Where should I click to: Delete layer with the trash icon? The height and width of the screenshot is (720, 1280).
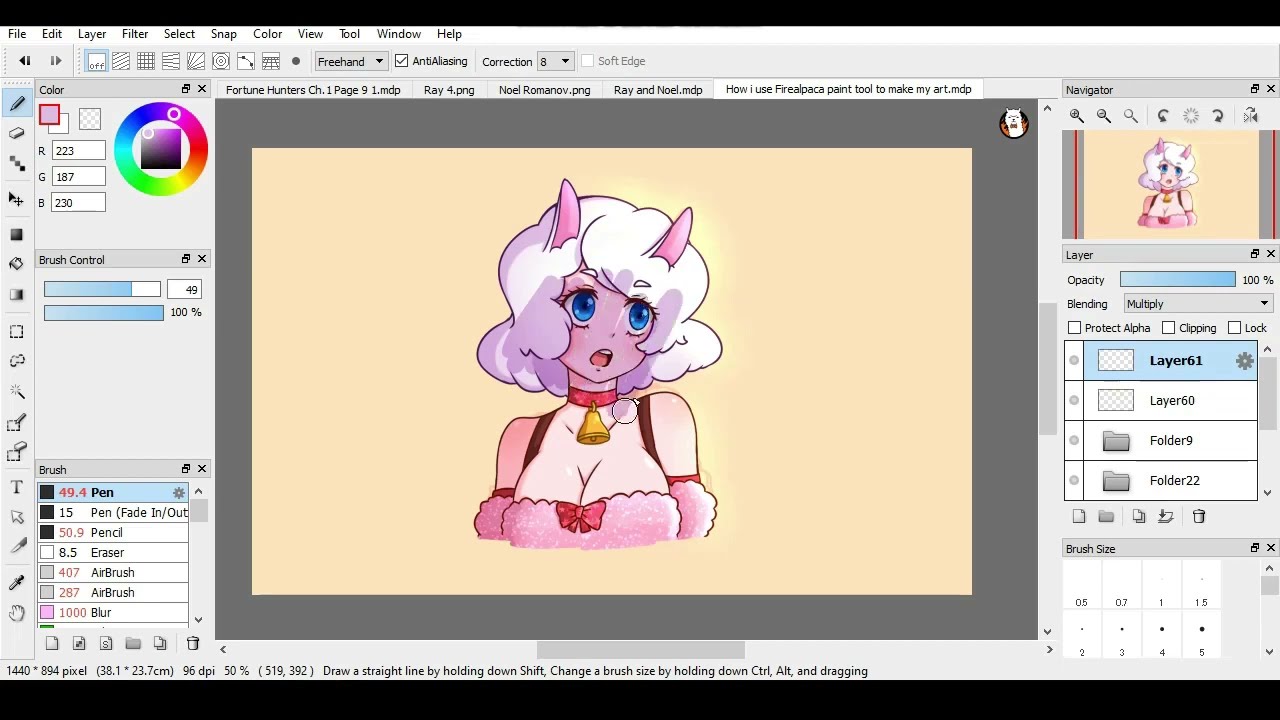click(1199, 516)
